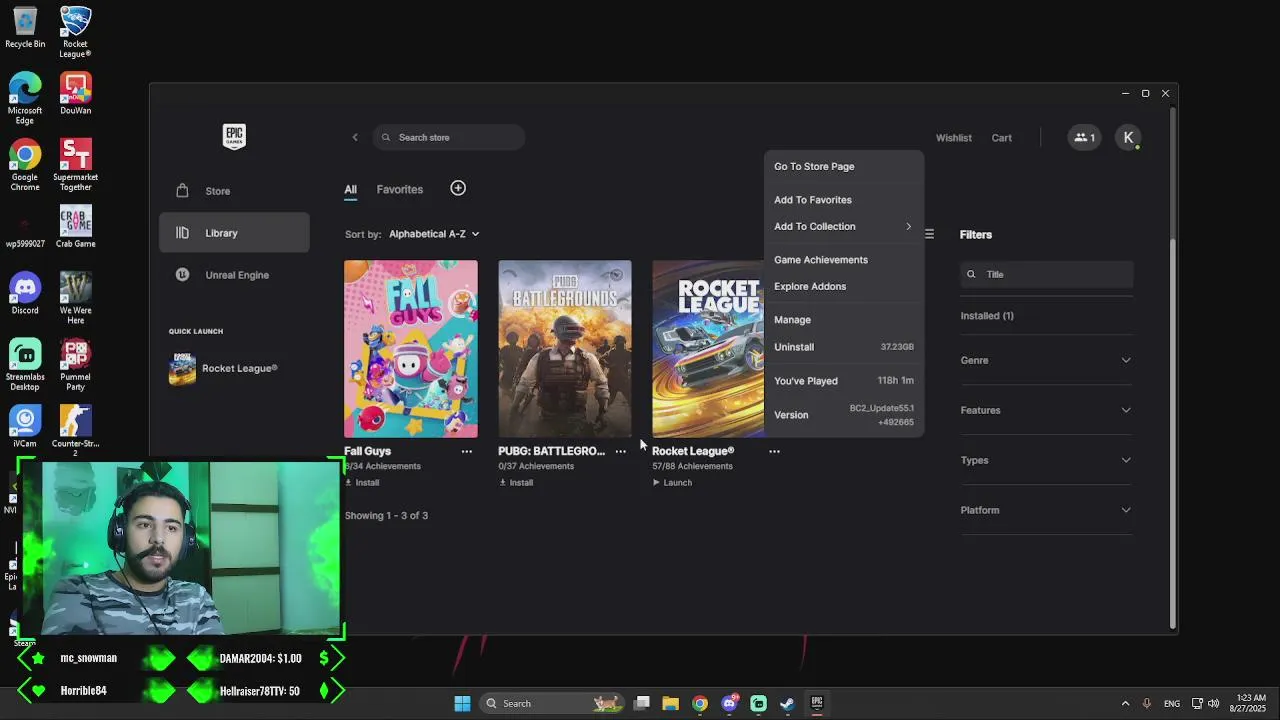Click the Title filter input field
This screenshot has width=1280, height=720.
[1046, 274]
